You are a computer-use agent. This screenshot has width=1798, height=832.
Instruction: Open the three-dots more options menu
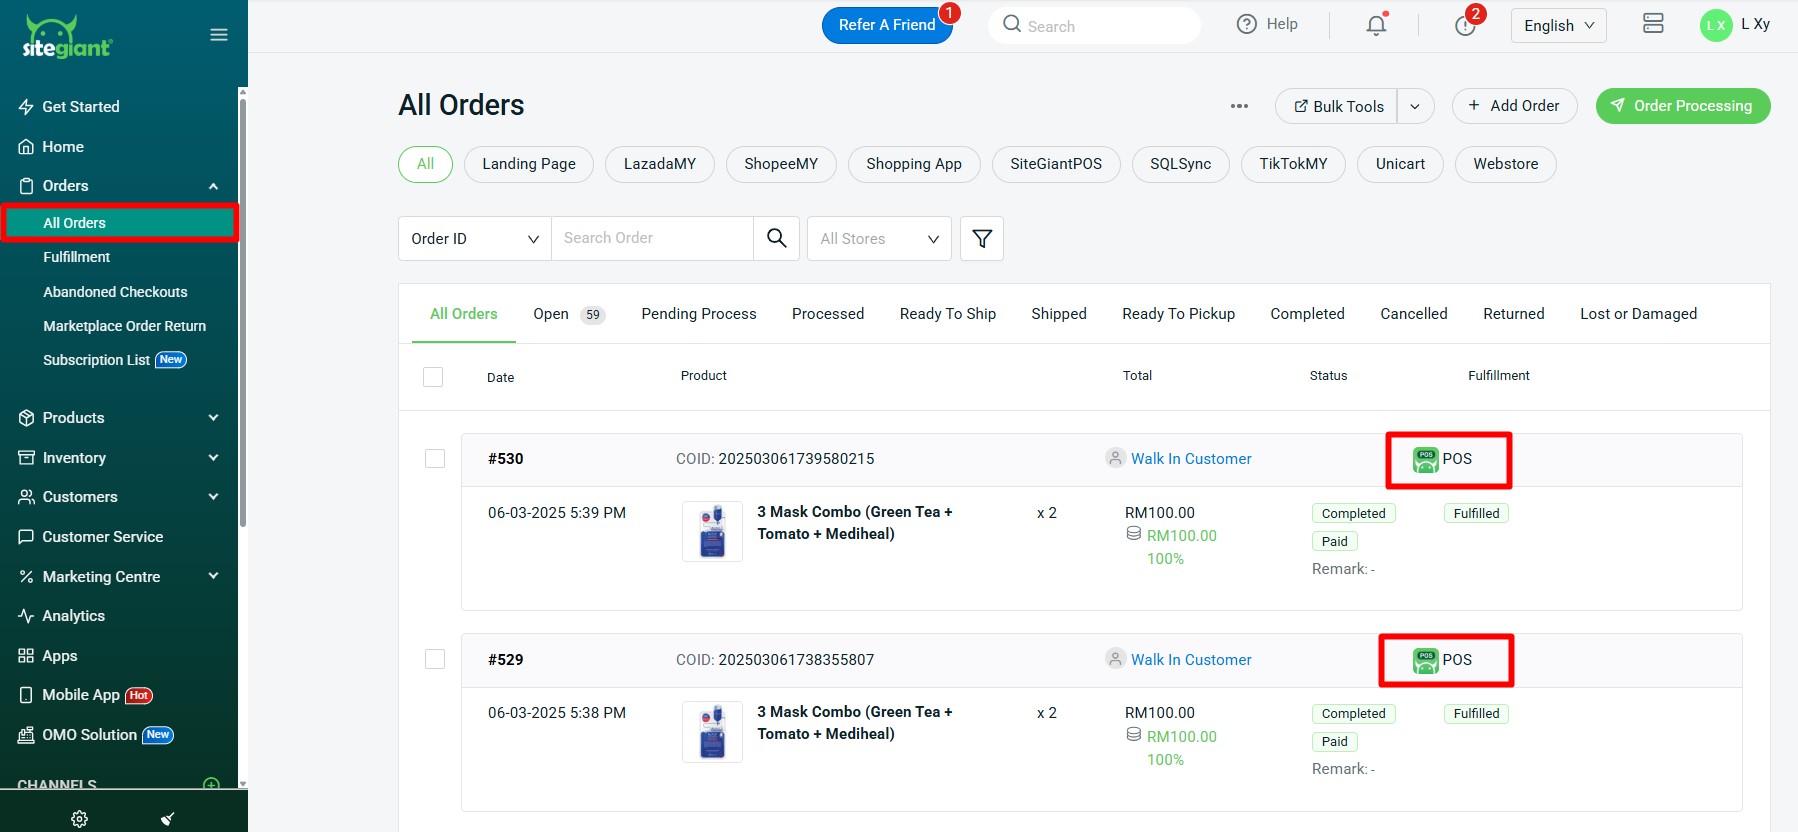1239,106
